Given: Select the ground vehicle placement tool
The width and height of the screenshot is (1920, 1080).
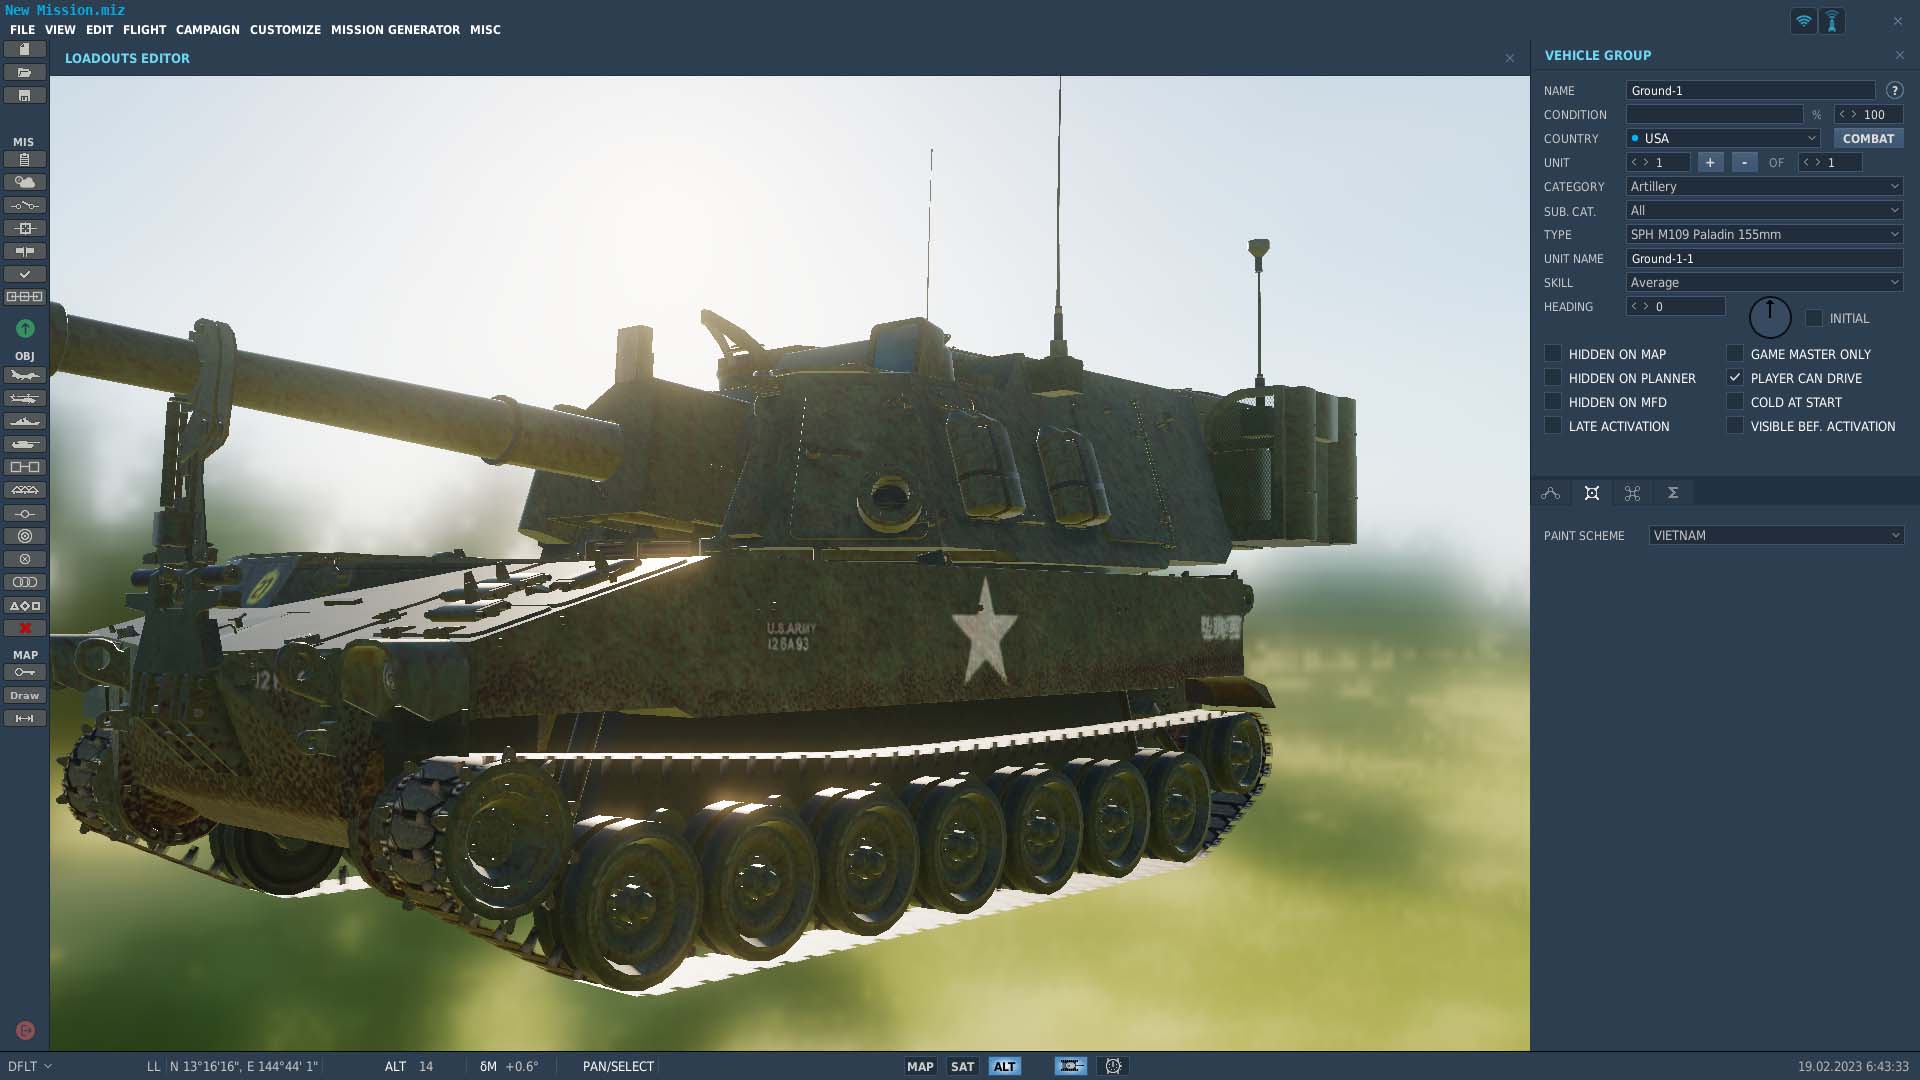Looking at the screenshot, I should click(x=24, y=443).
